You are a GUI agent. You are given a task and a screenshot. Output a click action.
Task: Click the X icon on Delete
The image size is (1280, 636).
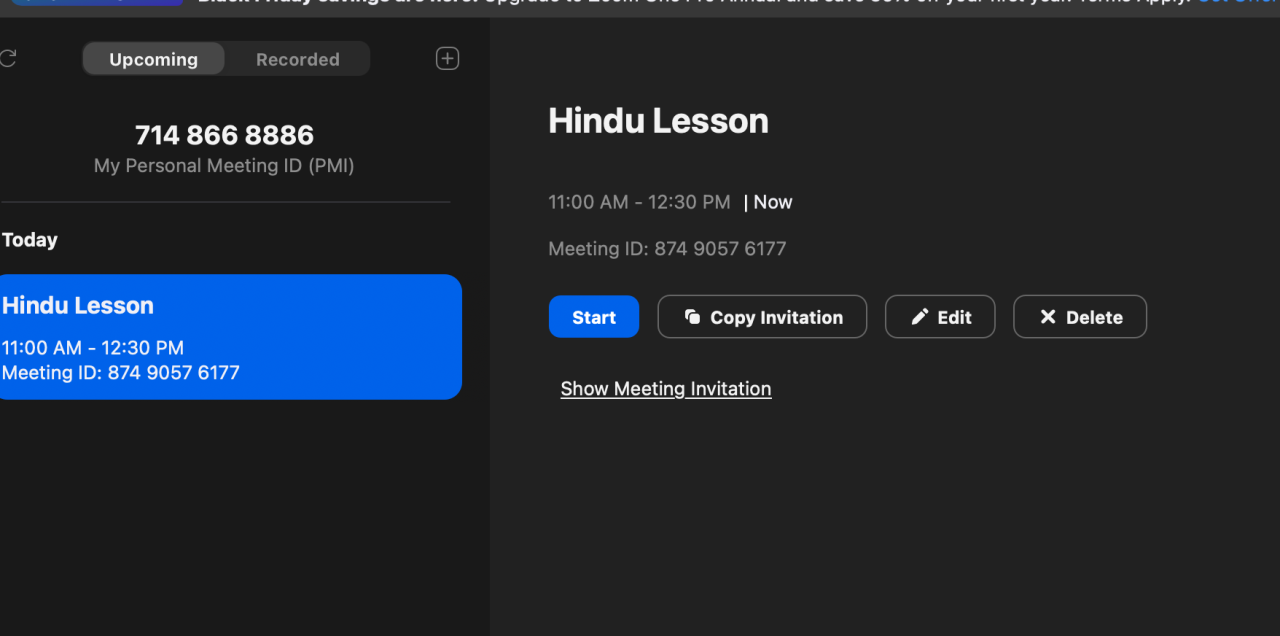(1048, 317)
